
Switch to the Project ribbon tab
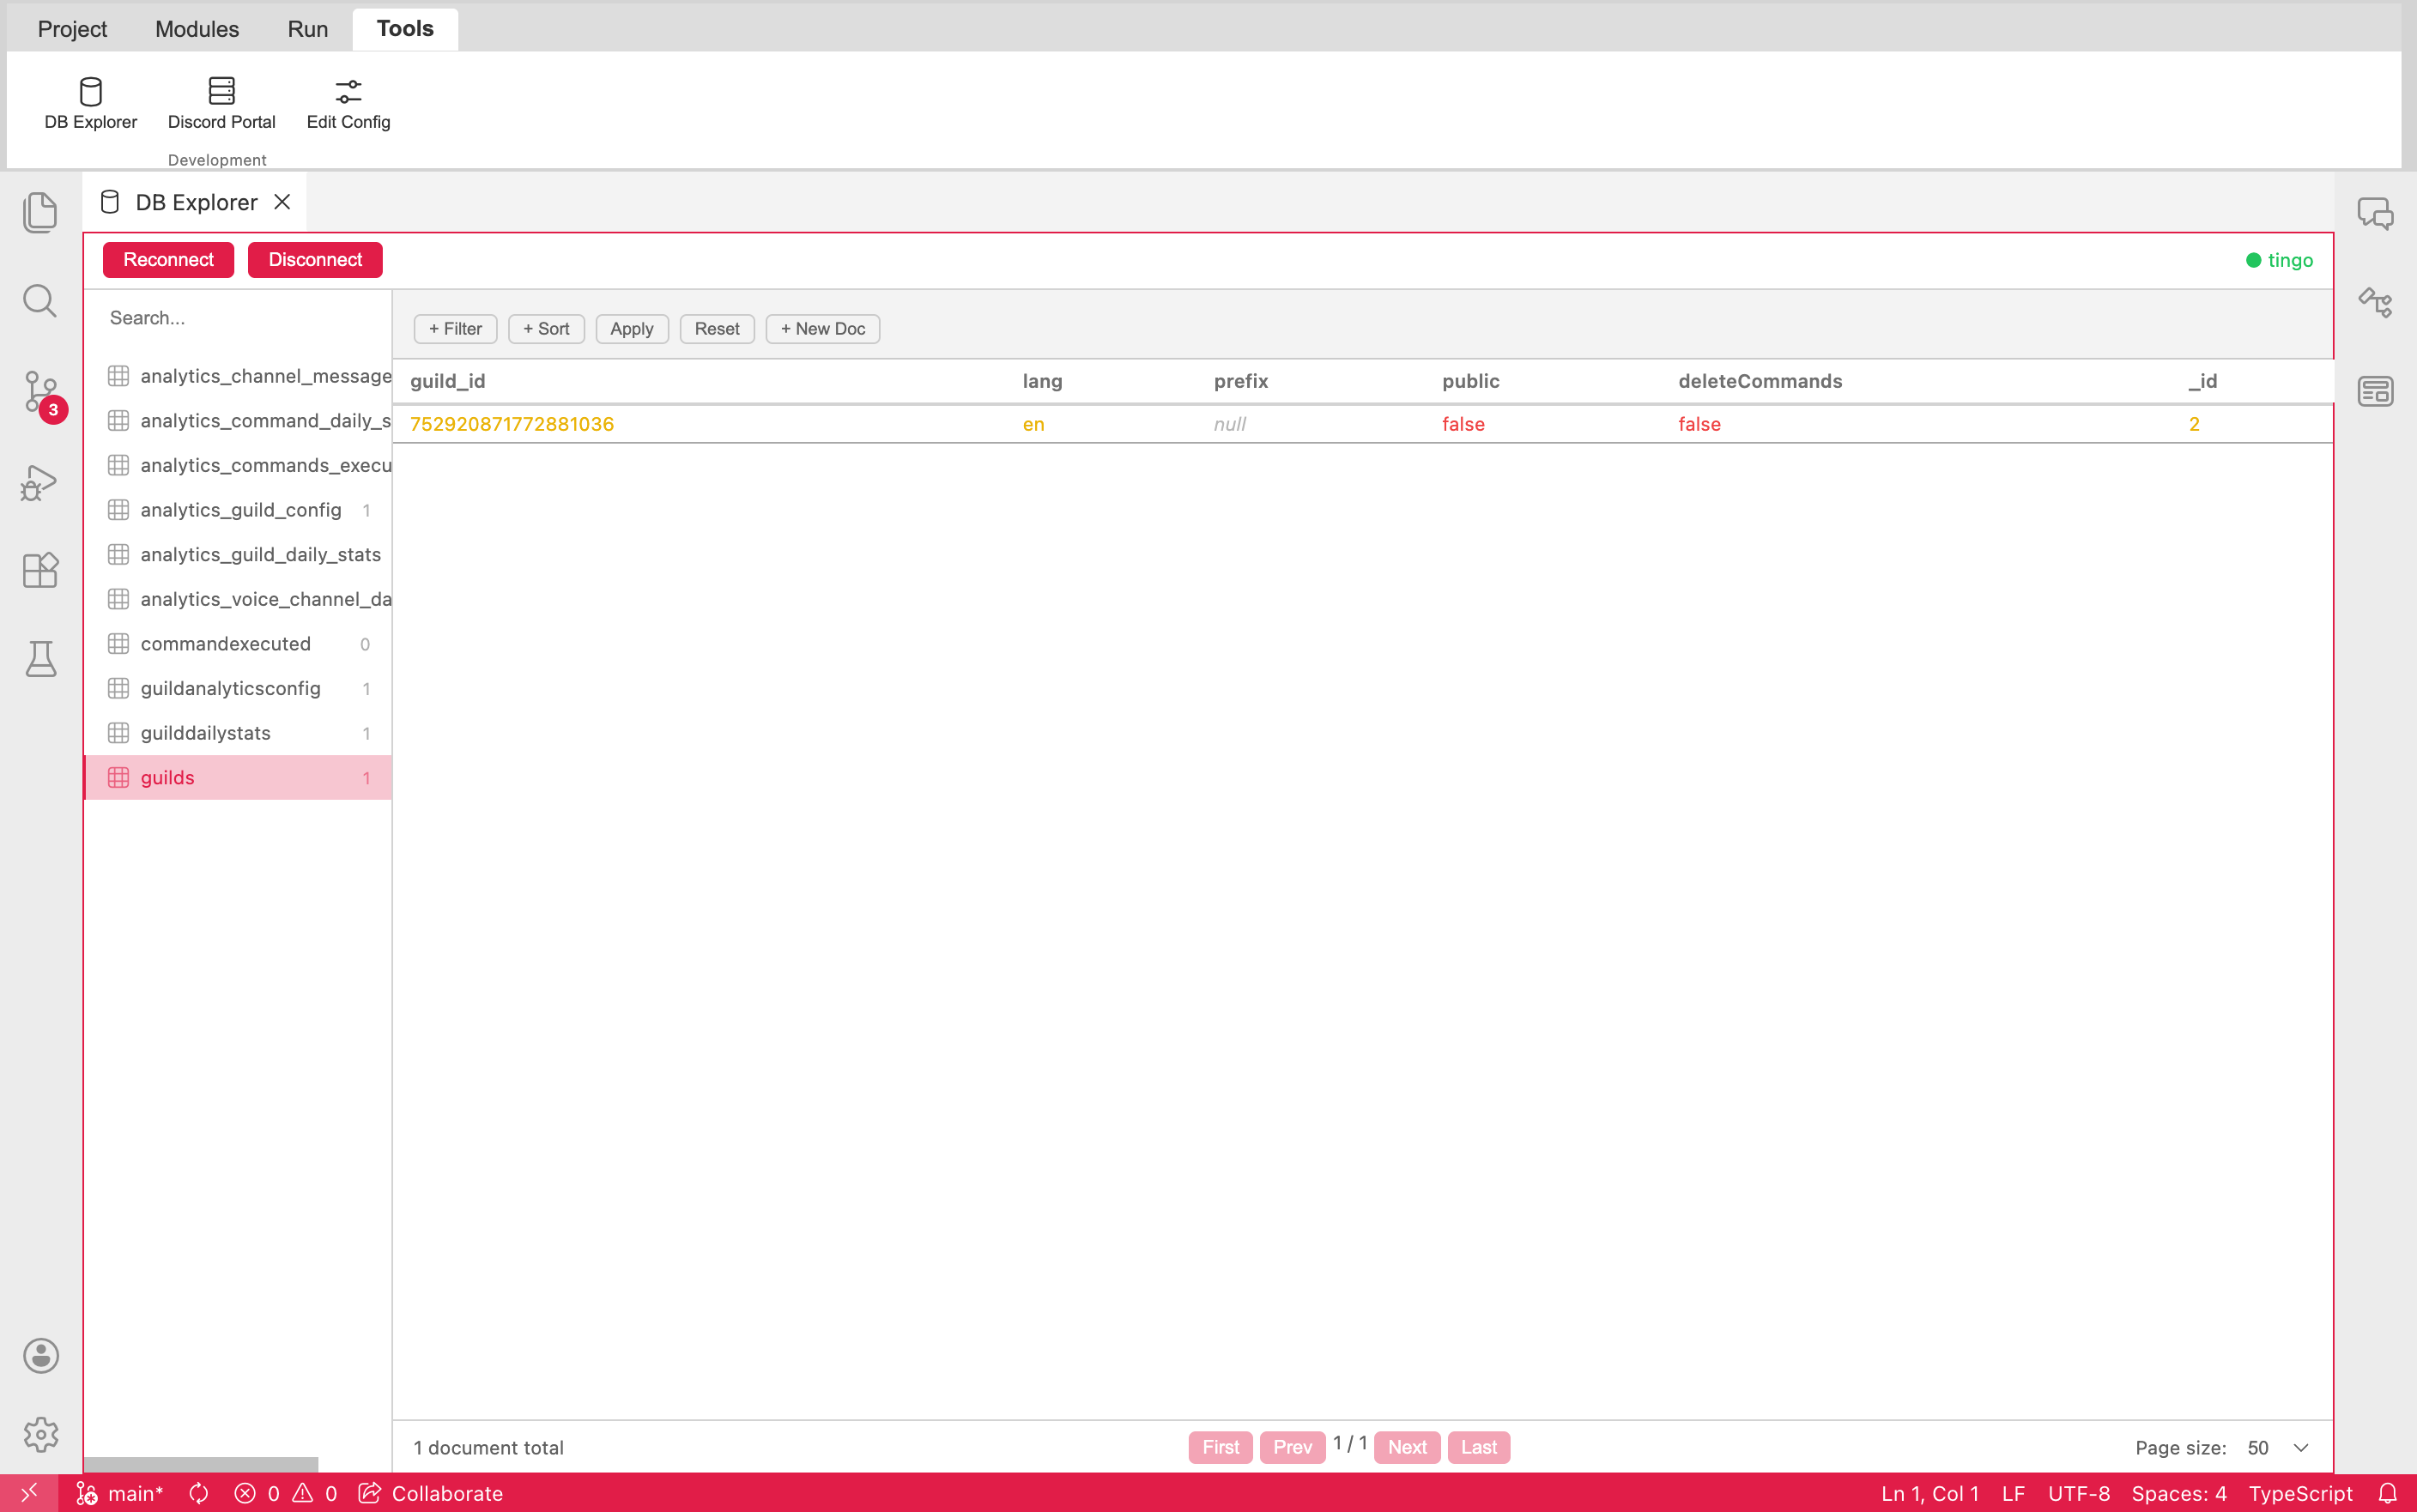tap(72, 29)
